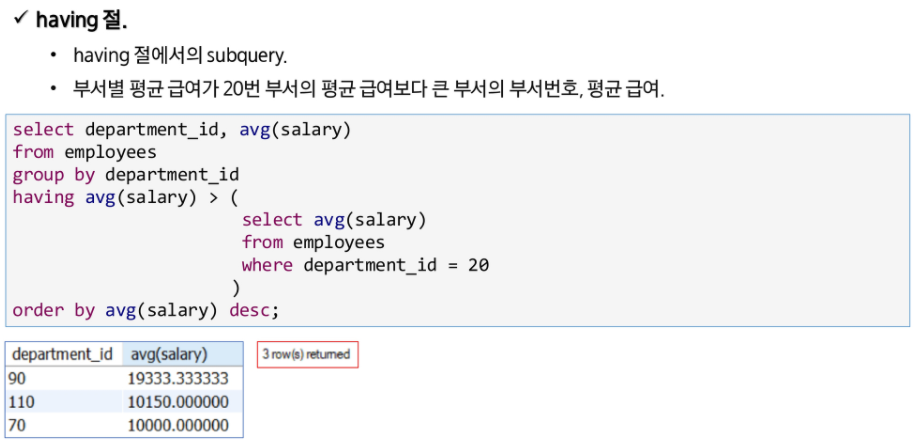This screenshot has width=917, height=446.
Task: Click the 'having 절.' heading text
Action: pos(81,20)
